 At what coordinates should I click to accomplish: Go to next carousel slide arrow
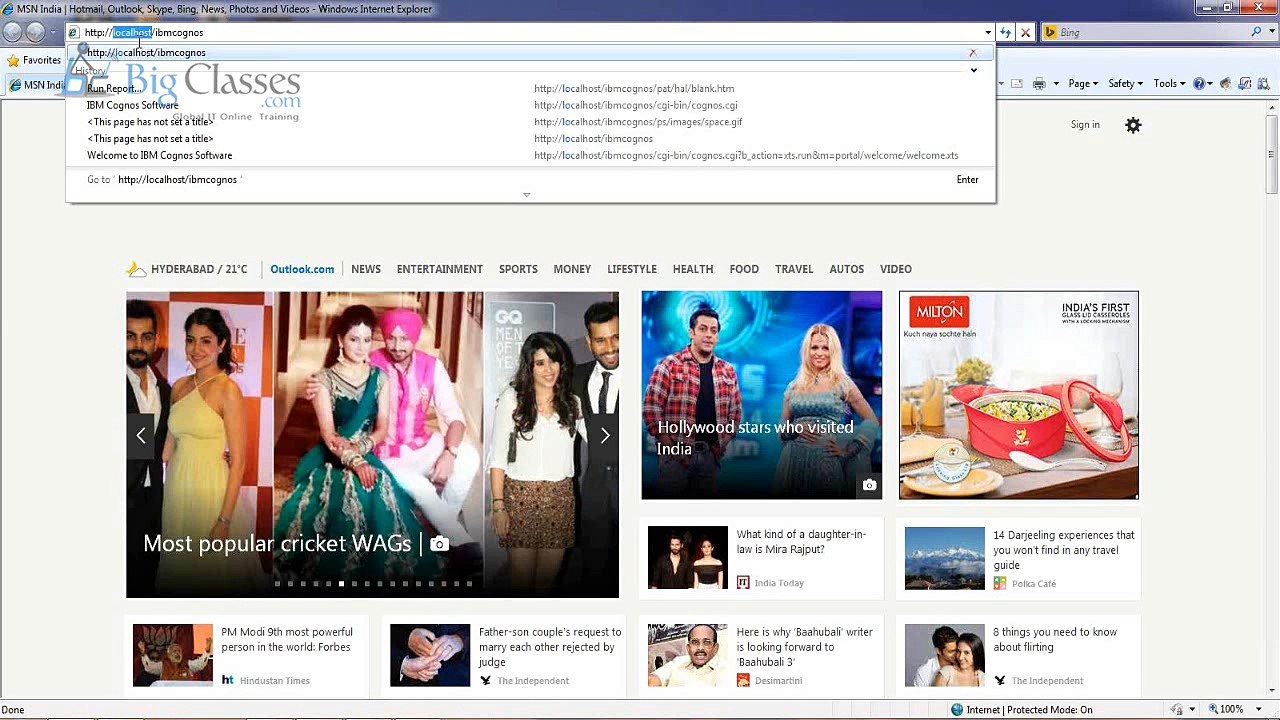point(604,435)
